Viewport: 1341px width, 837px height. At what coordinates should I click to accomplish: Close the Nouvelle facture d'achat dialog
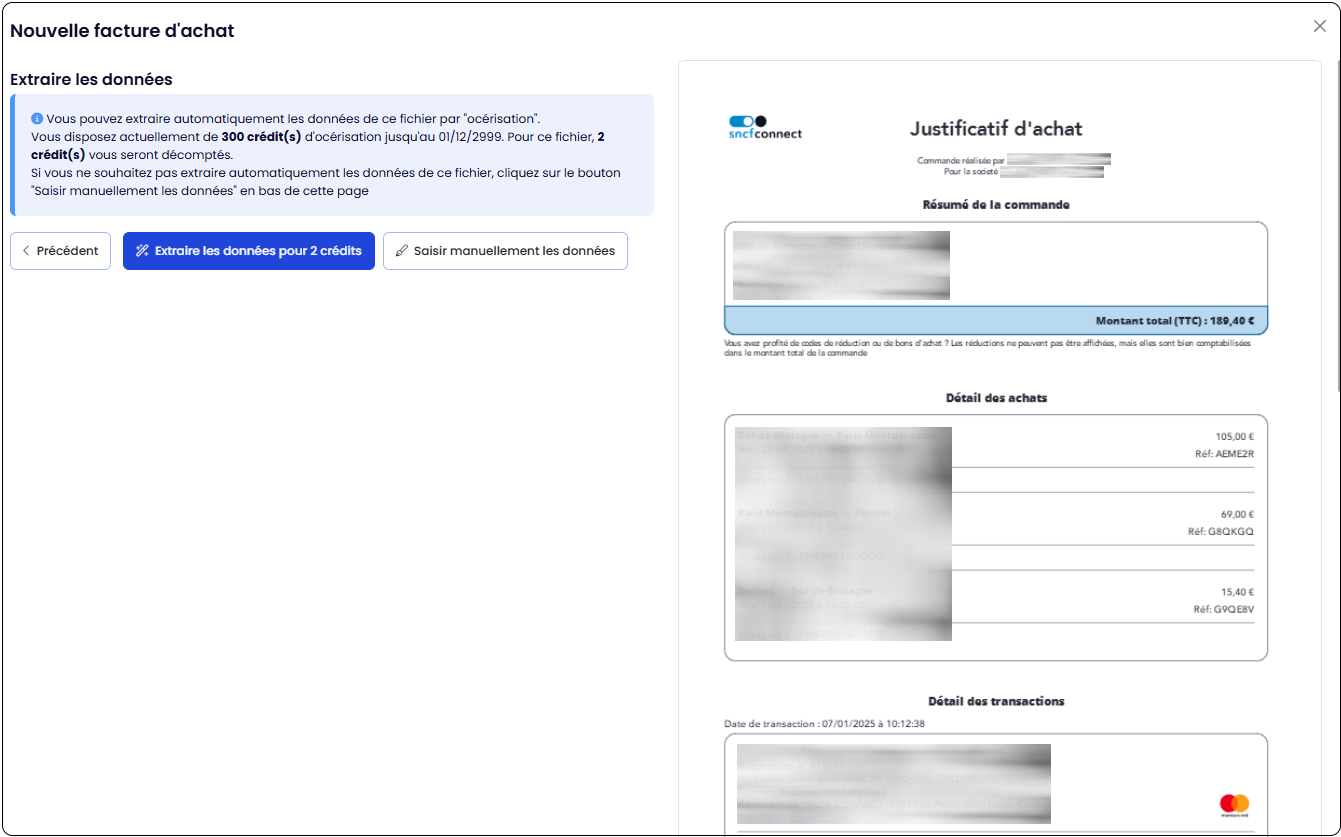tap(1319, 27)
